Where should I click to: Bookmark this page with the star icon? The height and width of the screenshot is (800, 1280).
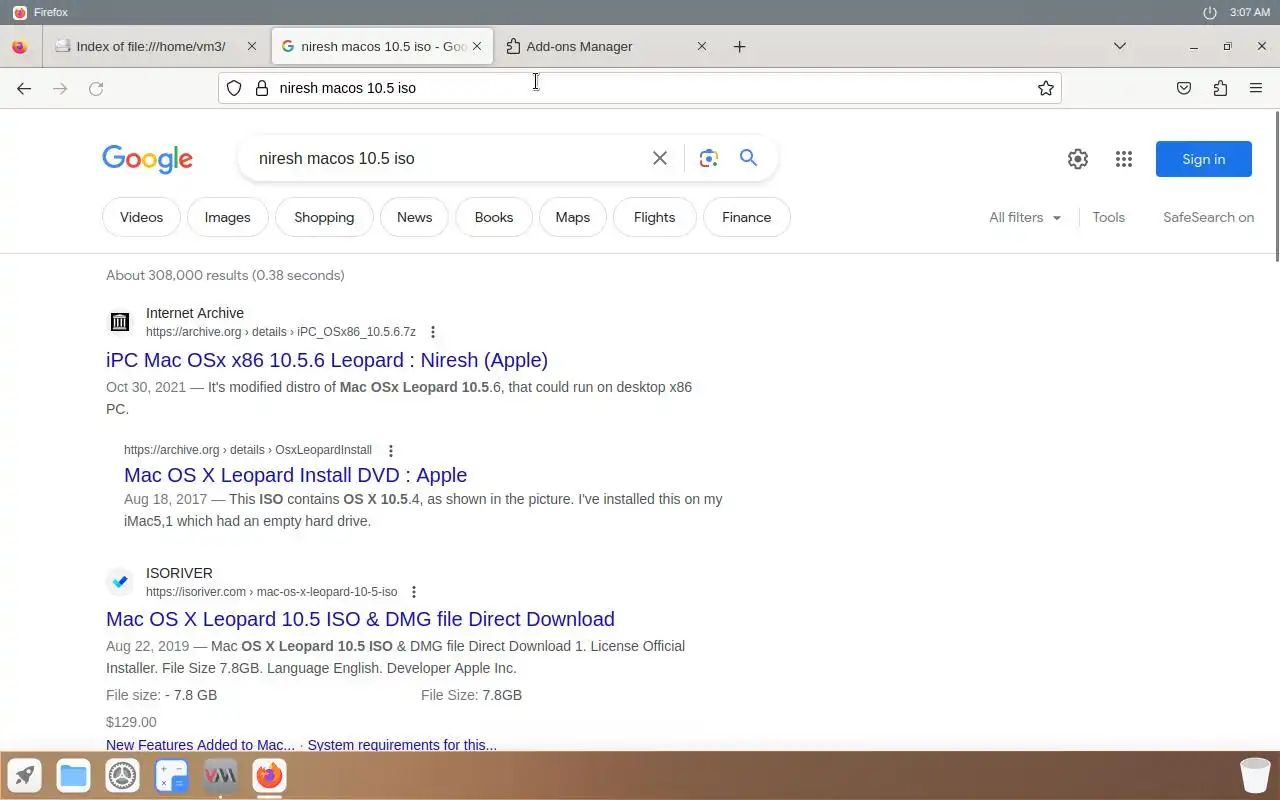point(1046,88)
